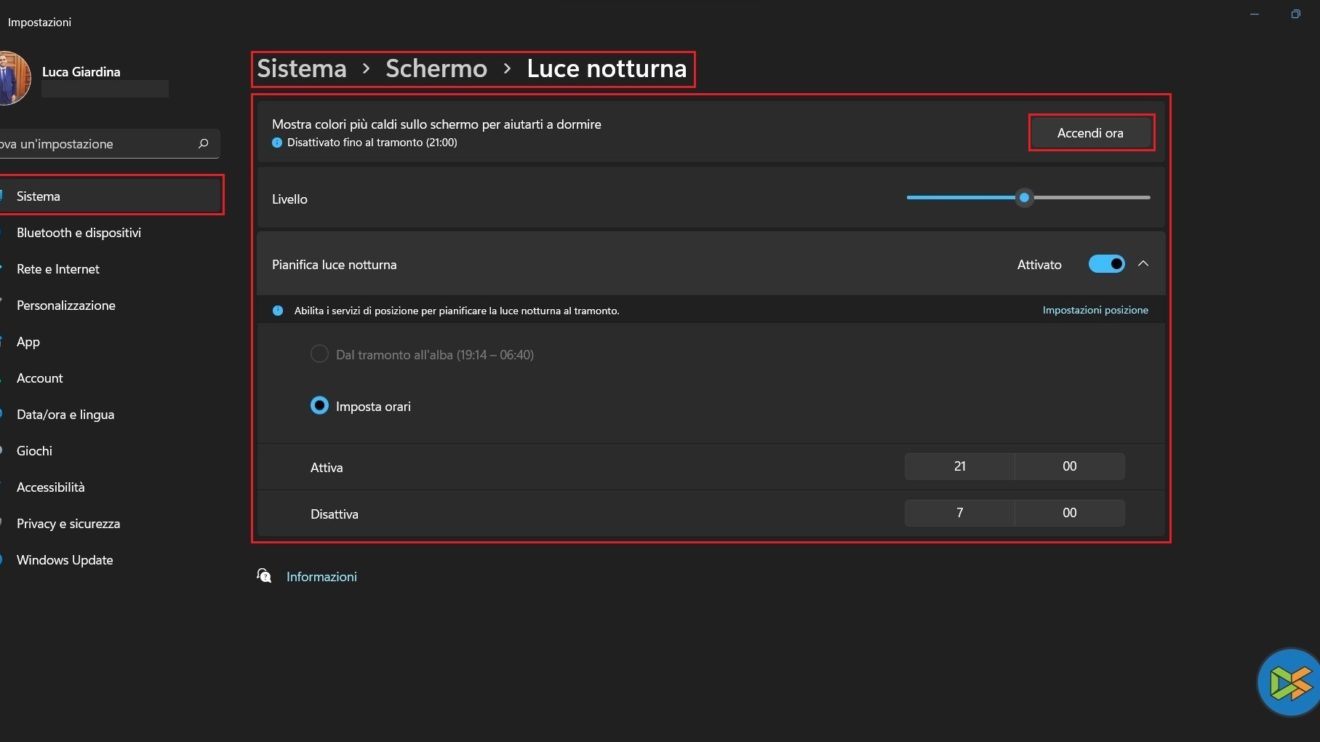Image resolution: width=1320 pixels, height=742 pixels.
Task: Collapse the Pianifica luce notturna section
Action: click(x=1143, y=264)
